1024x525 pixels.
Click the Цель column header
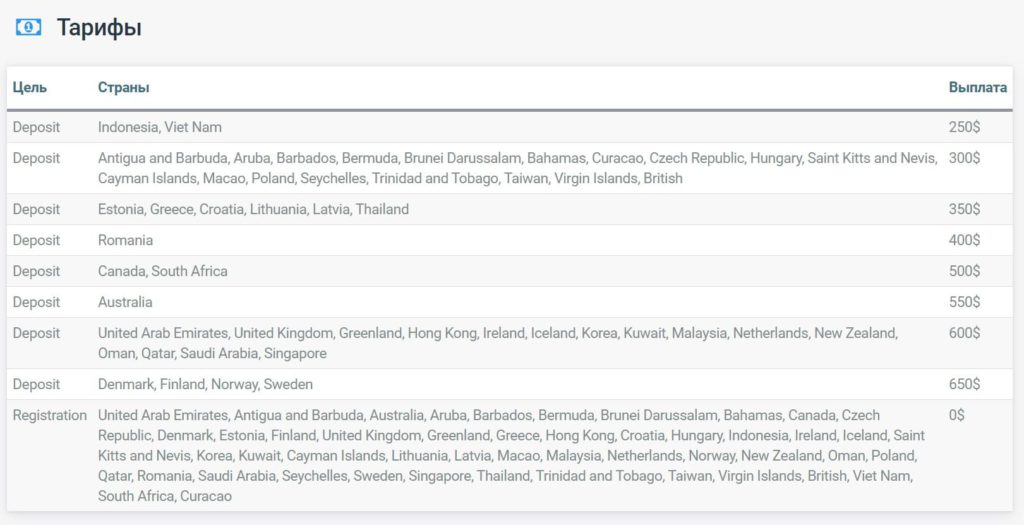(30, 88)
